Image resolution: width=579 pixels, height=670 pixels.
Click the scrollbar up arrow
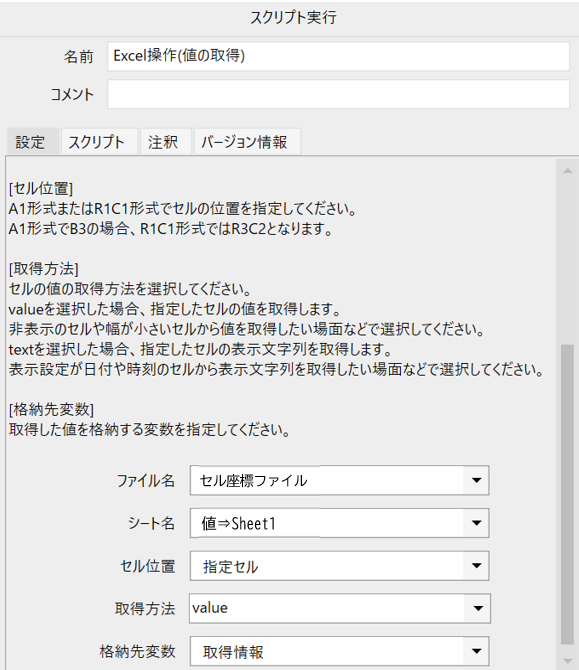(567, 171)
